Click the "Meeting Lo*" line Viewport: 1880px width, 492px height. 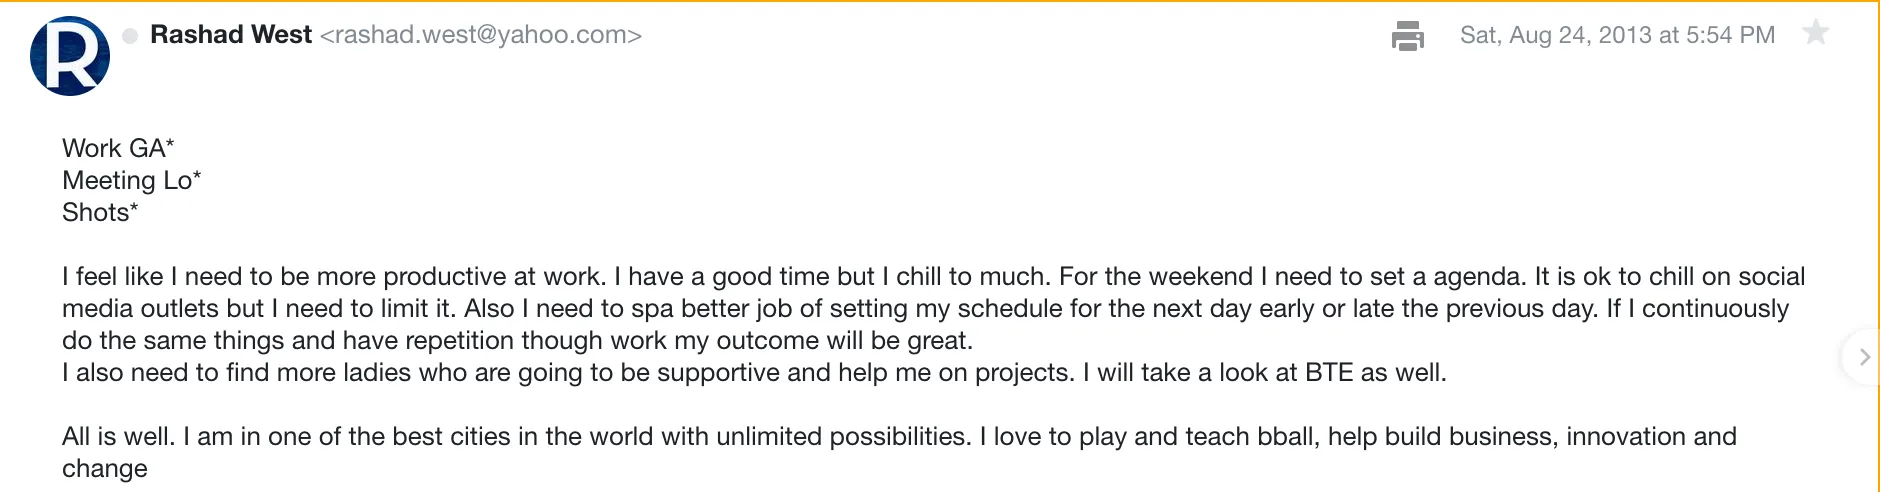pos(131,180)
